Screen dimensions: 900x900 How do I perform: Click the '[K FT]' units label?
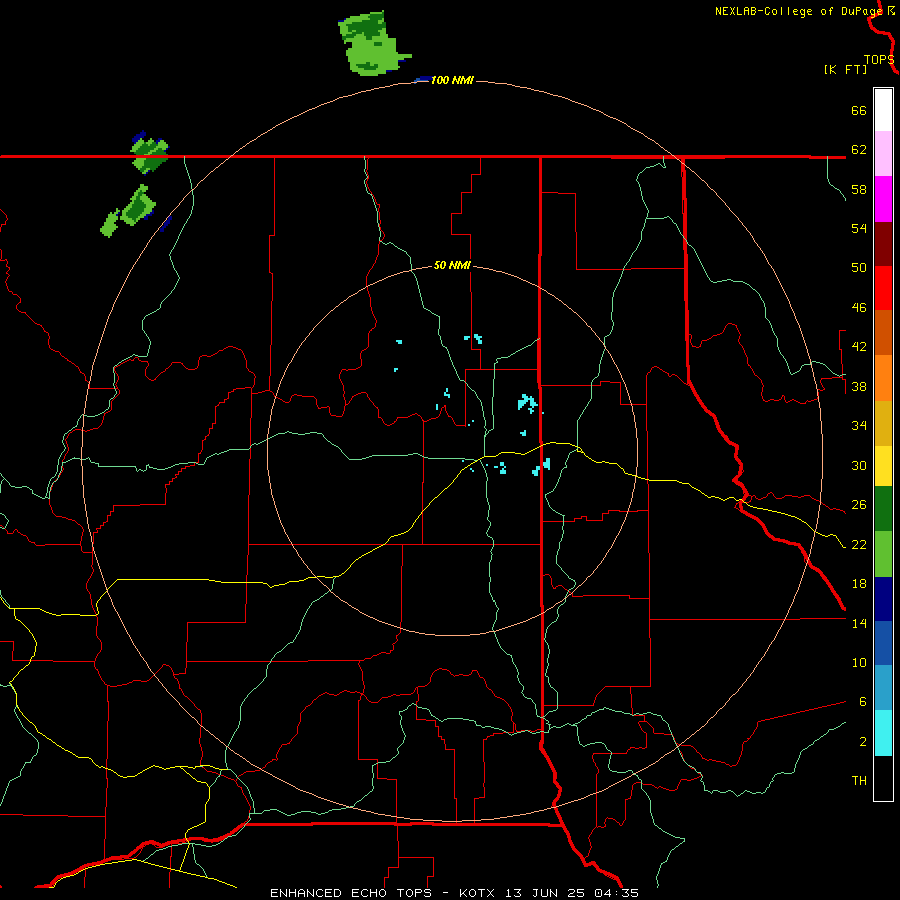coord(845,70)
